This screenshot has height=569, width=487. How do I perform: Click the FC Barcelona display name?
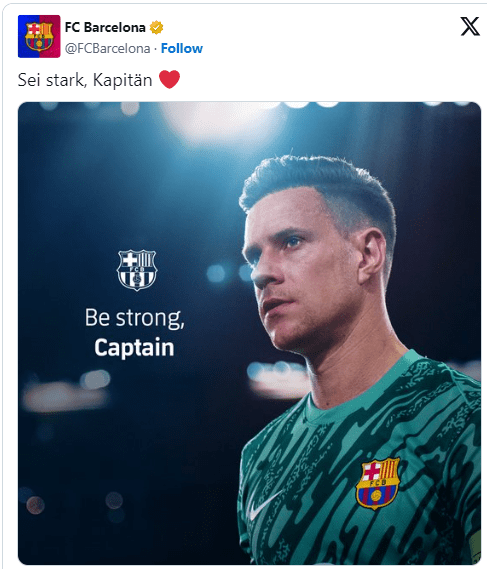coord(105,27)
